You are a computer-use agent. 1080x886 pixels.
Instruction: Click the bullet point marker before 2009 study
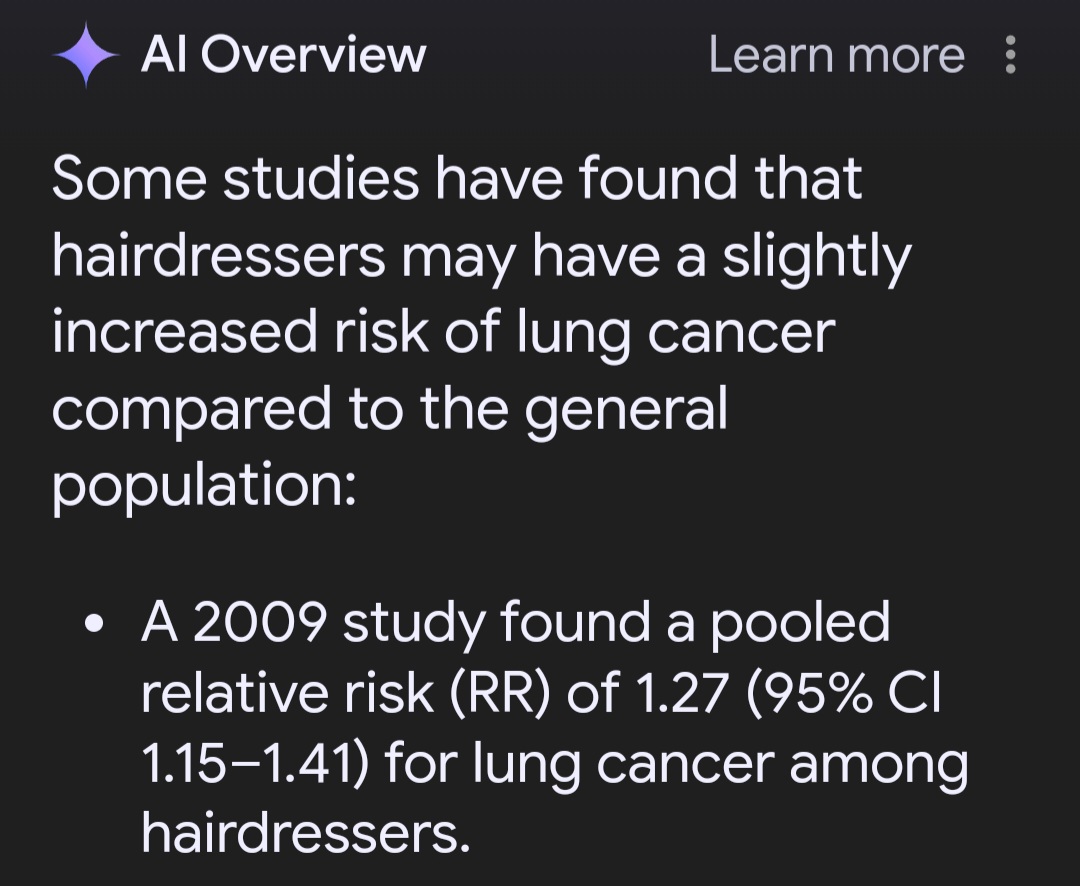94,624
